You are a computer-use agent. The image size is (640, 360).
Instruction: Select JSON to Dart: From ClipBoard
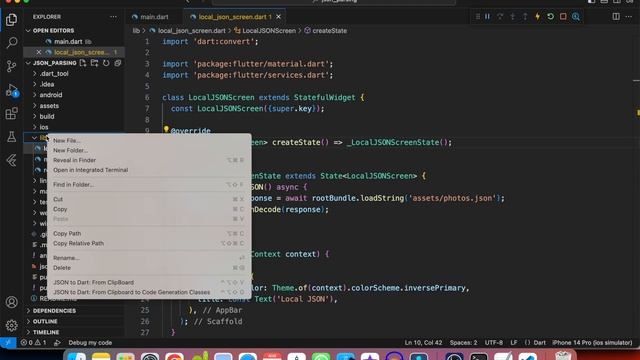[x=149, y=282]
